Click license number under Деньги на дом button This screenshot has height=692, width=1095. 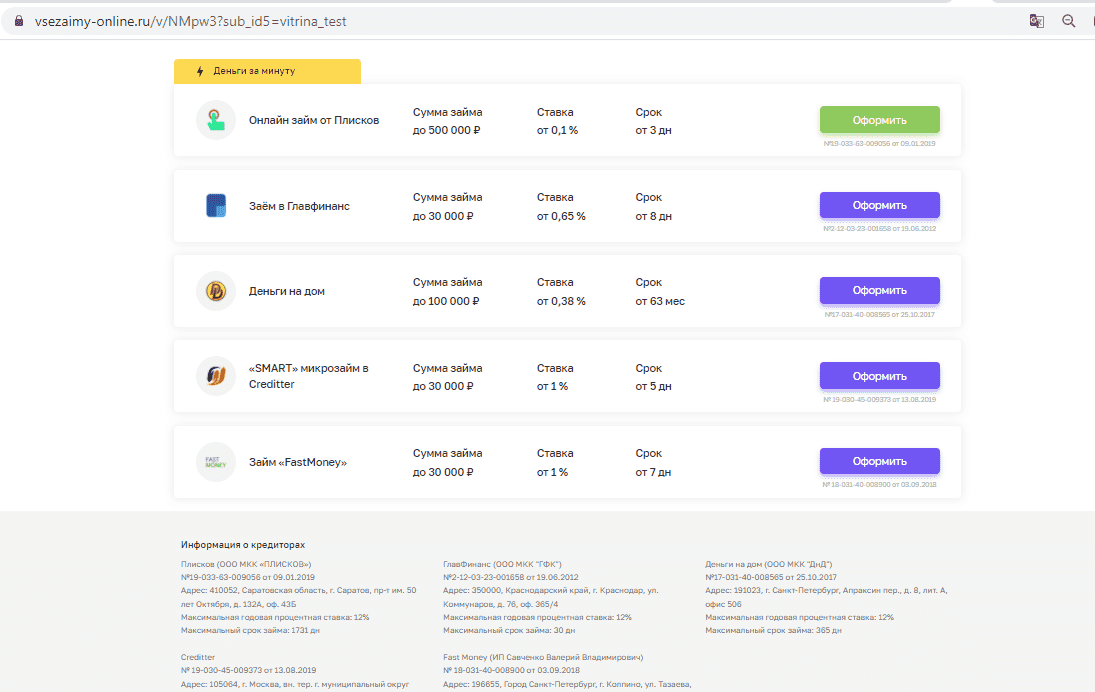pos(879,315)
